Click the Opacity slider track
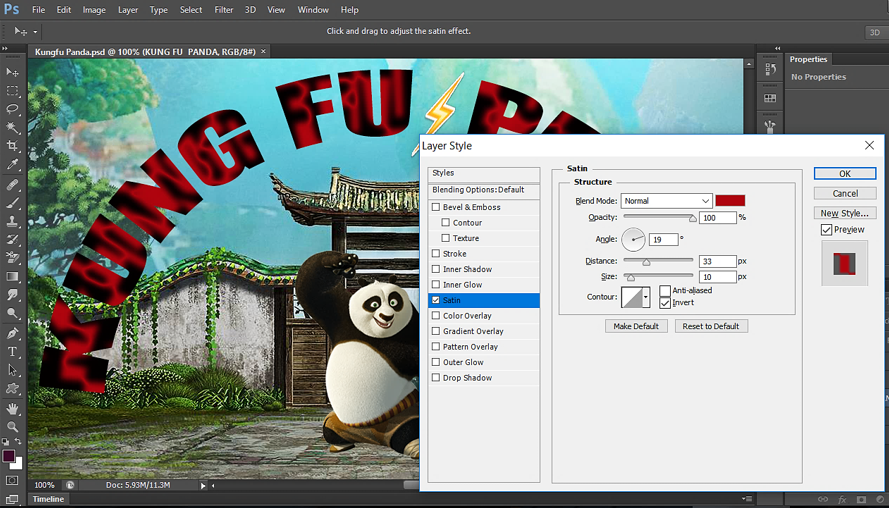Image resolution: width=890 pixels, height=510 pixels. click(658, 216)
